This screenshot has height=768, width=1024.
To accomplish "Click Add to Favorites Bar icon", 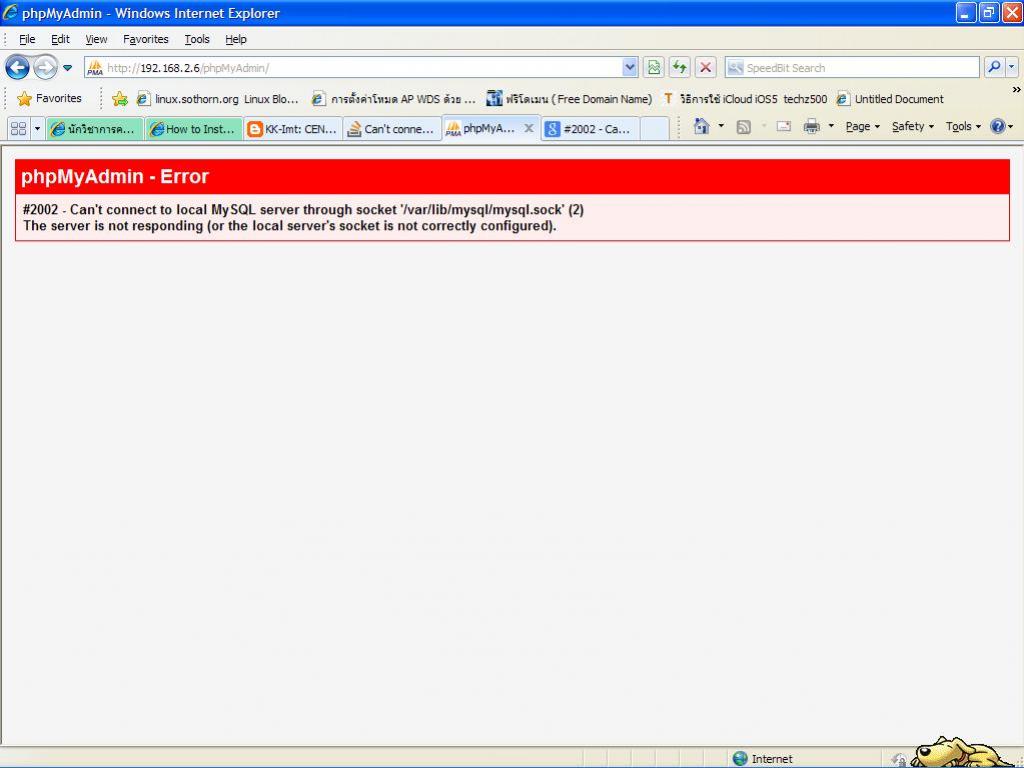I will (120, 99).
